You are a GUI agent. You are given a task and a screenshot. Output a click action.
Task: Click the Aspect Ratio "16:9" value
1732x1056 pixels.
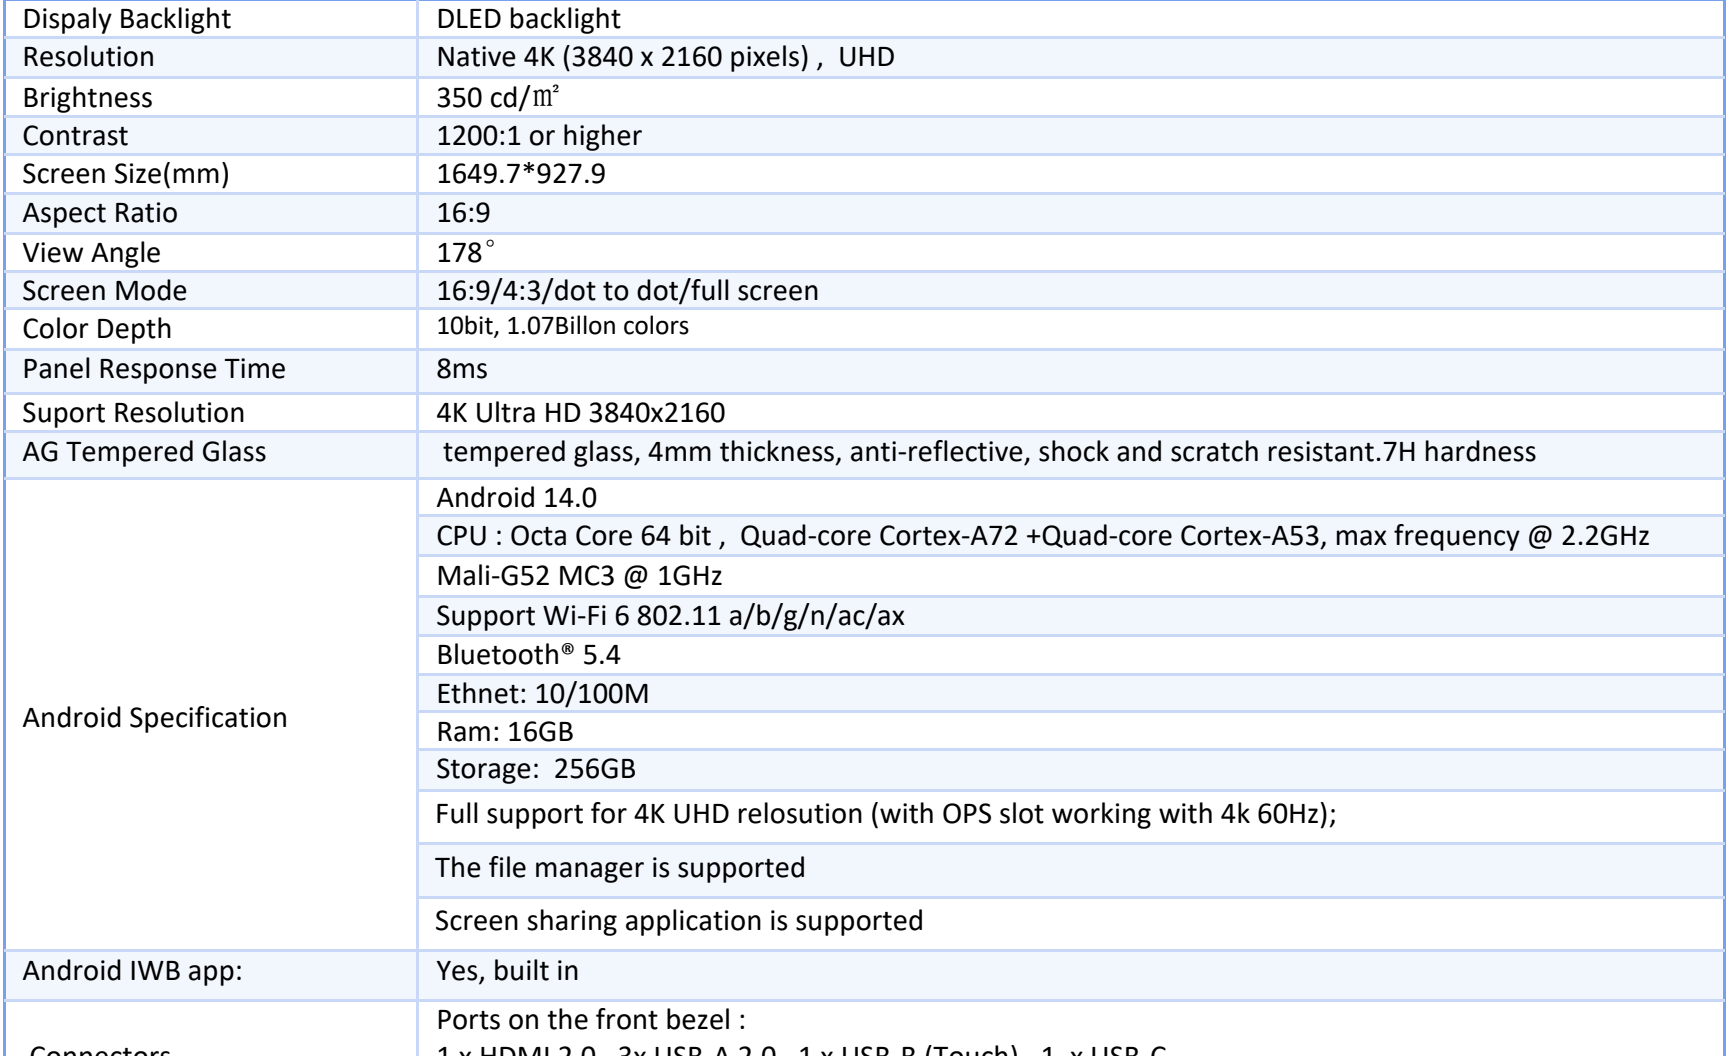(x=463, y=213)
